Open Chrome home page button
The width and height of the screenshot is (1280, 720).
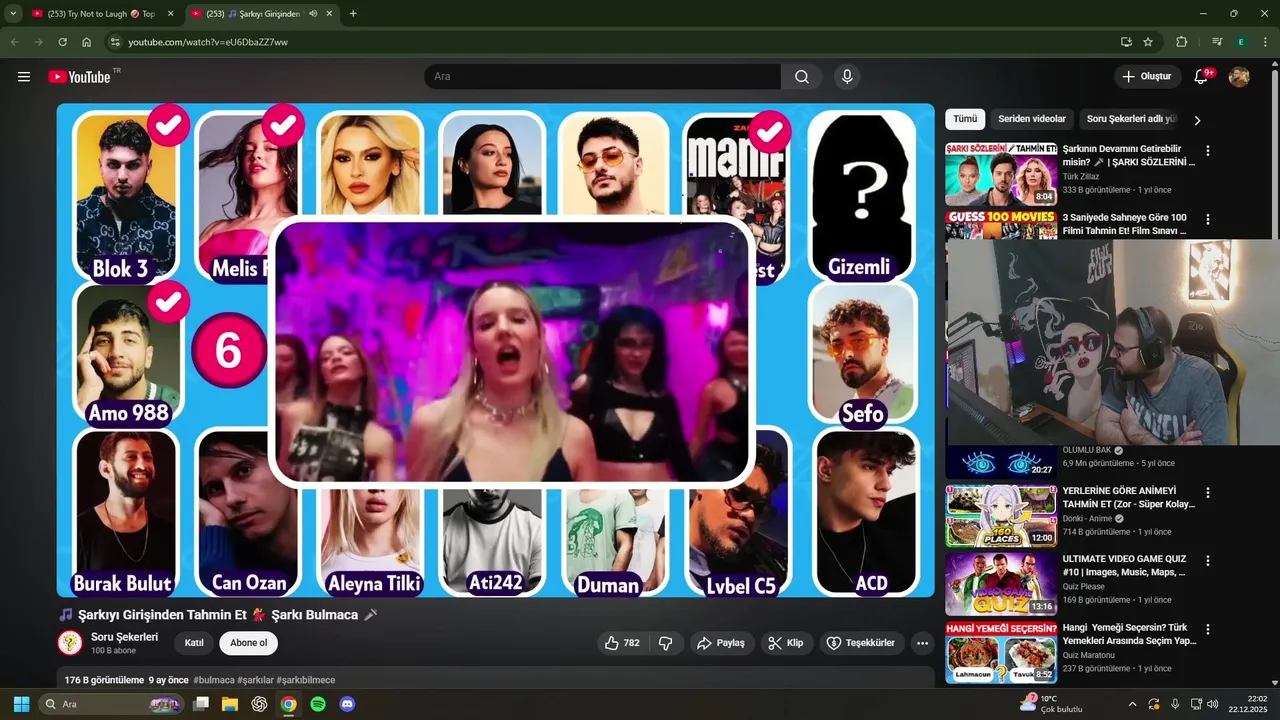pos(87,42)
